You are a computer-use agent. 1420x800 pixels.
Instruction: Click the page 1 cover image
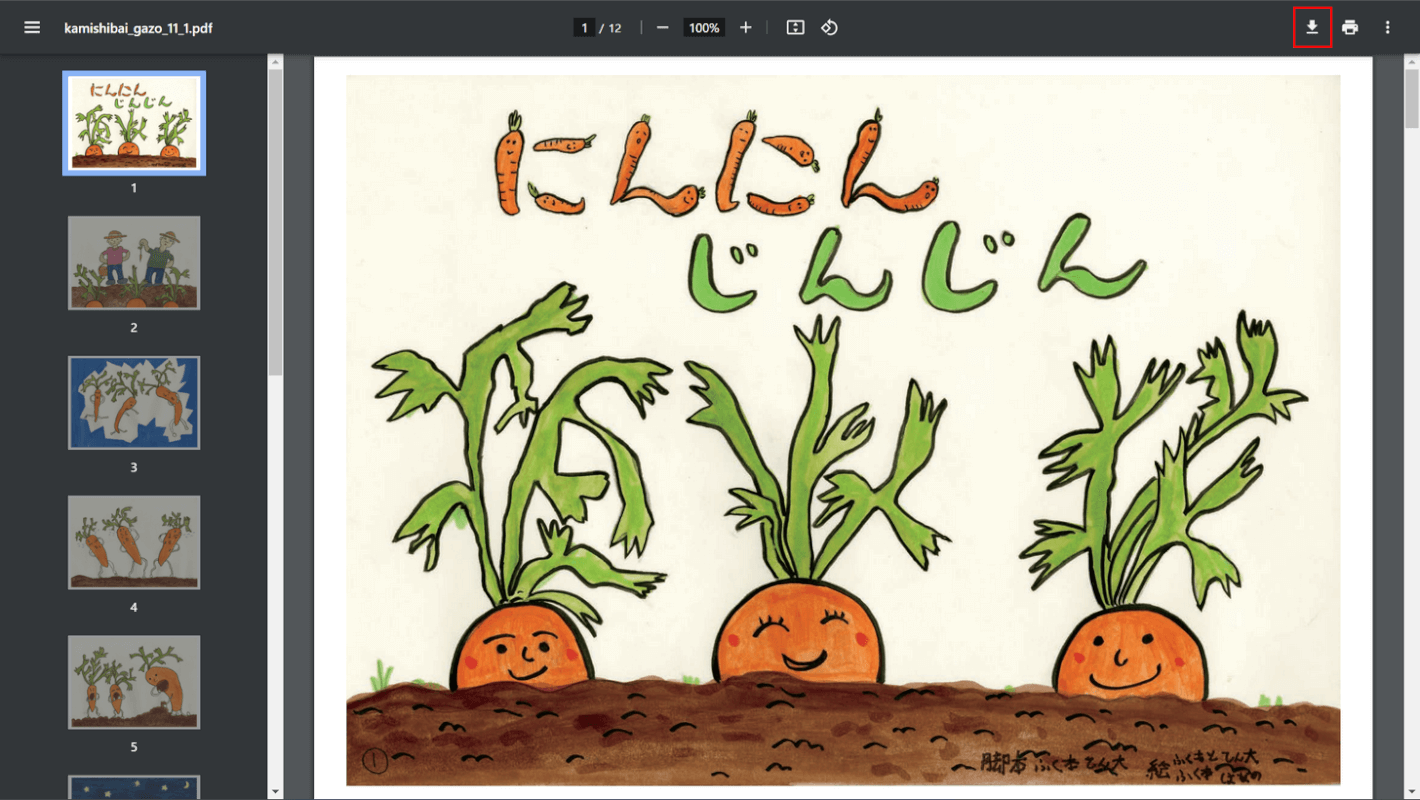tap(843, 430)
